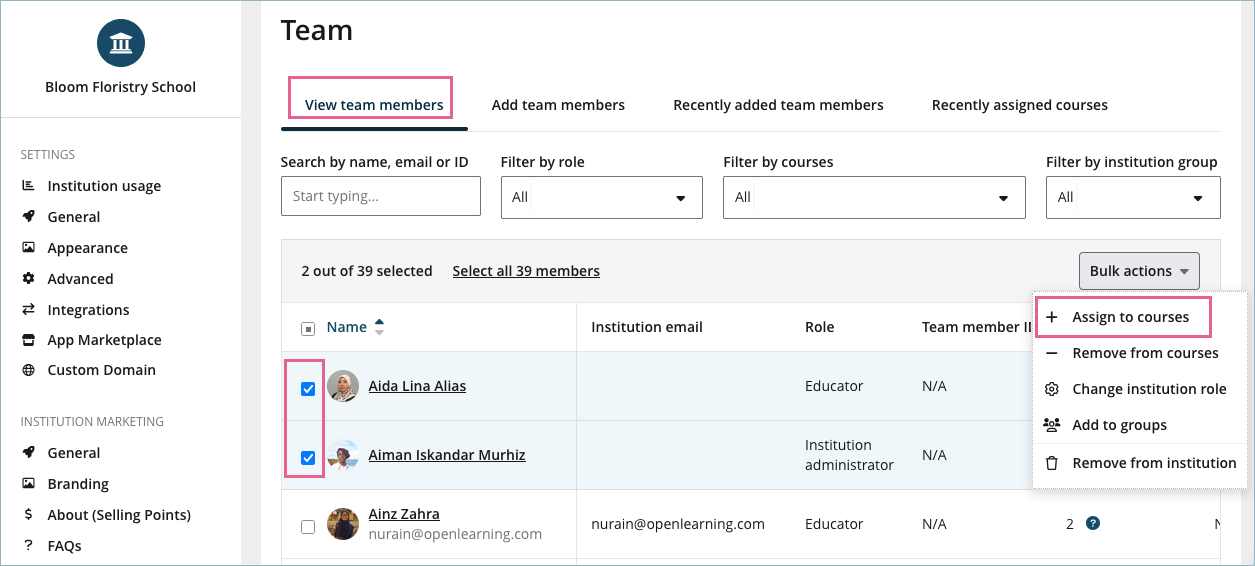Uncheck the Aida Lina Alias checkbox

click(x=308, y=389)
